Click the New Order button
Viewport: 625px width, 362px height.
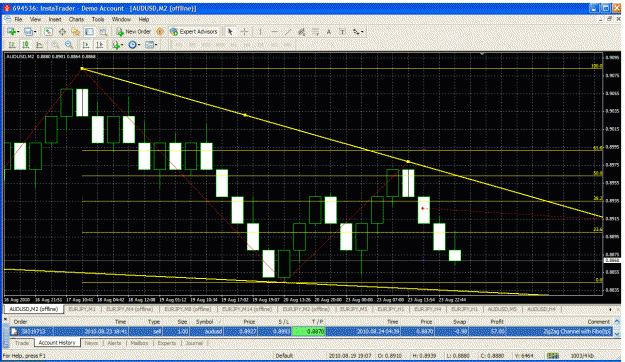point(134,32)
